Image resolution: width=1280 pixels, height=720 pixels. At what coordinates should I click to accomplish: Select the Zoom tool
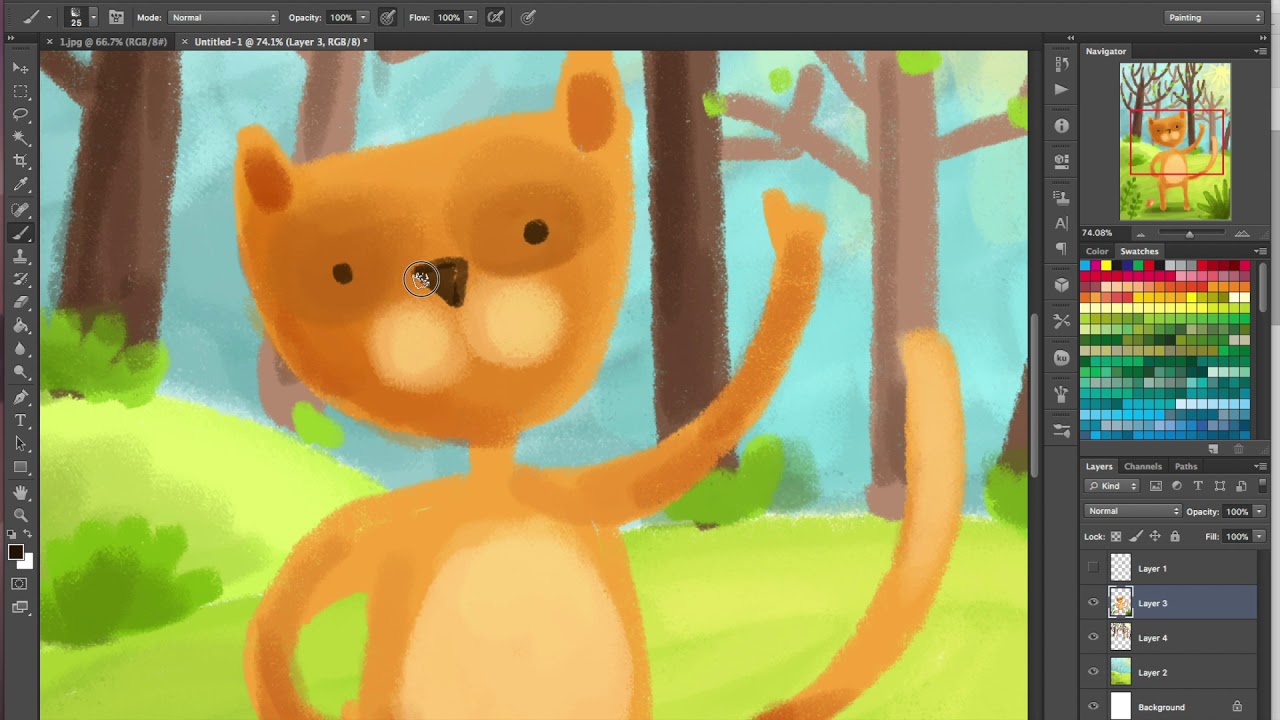point(20,515)
